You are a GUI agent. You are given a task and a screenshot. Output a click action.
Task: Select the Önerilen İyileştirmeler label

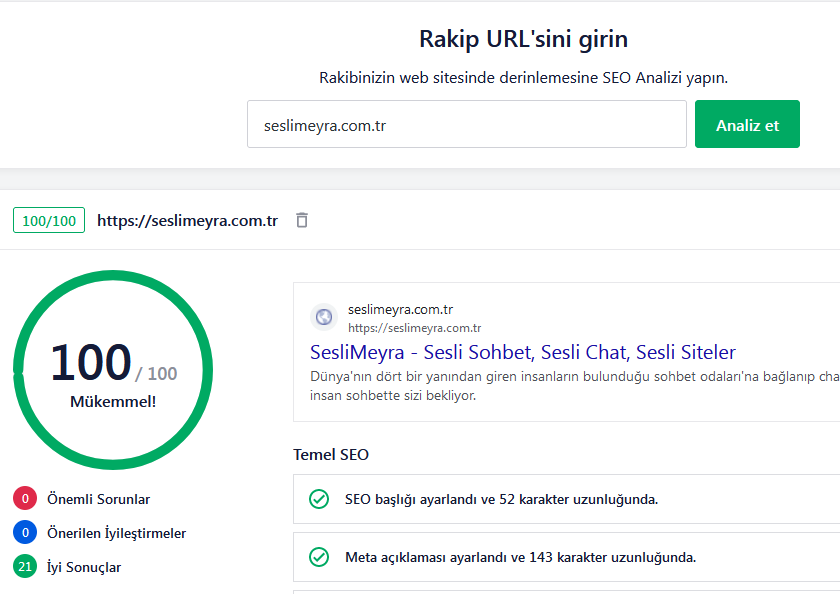(117, 533)
